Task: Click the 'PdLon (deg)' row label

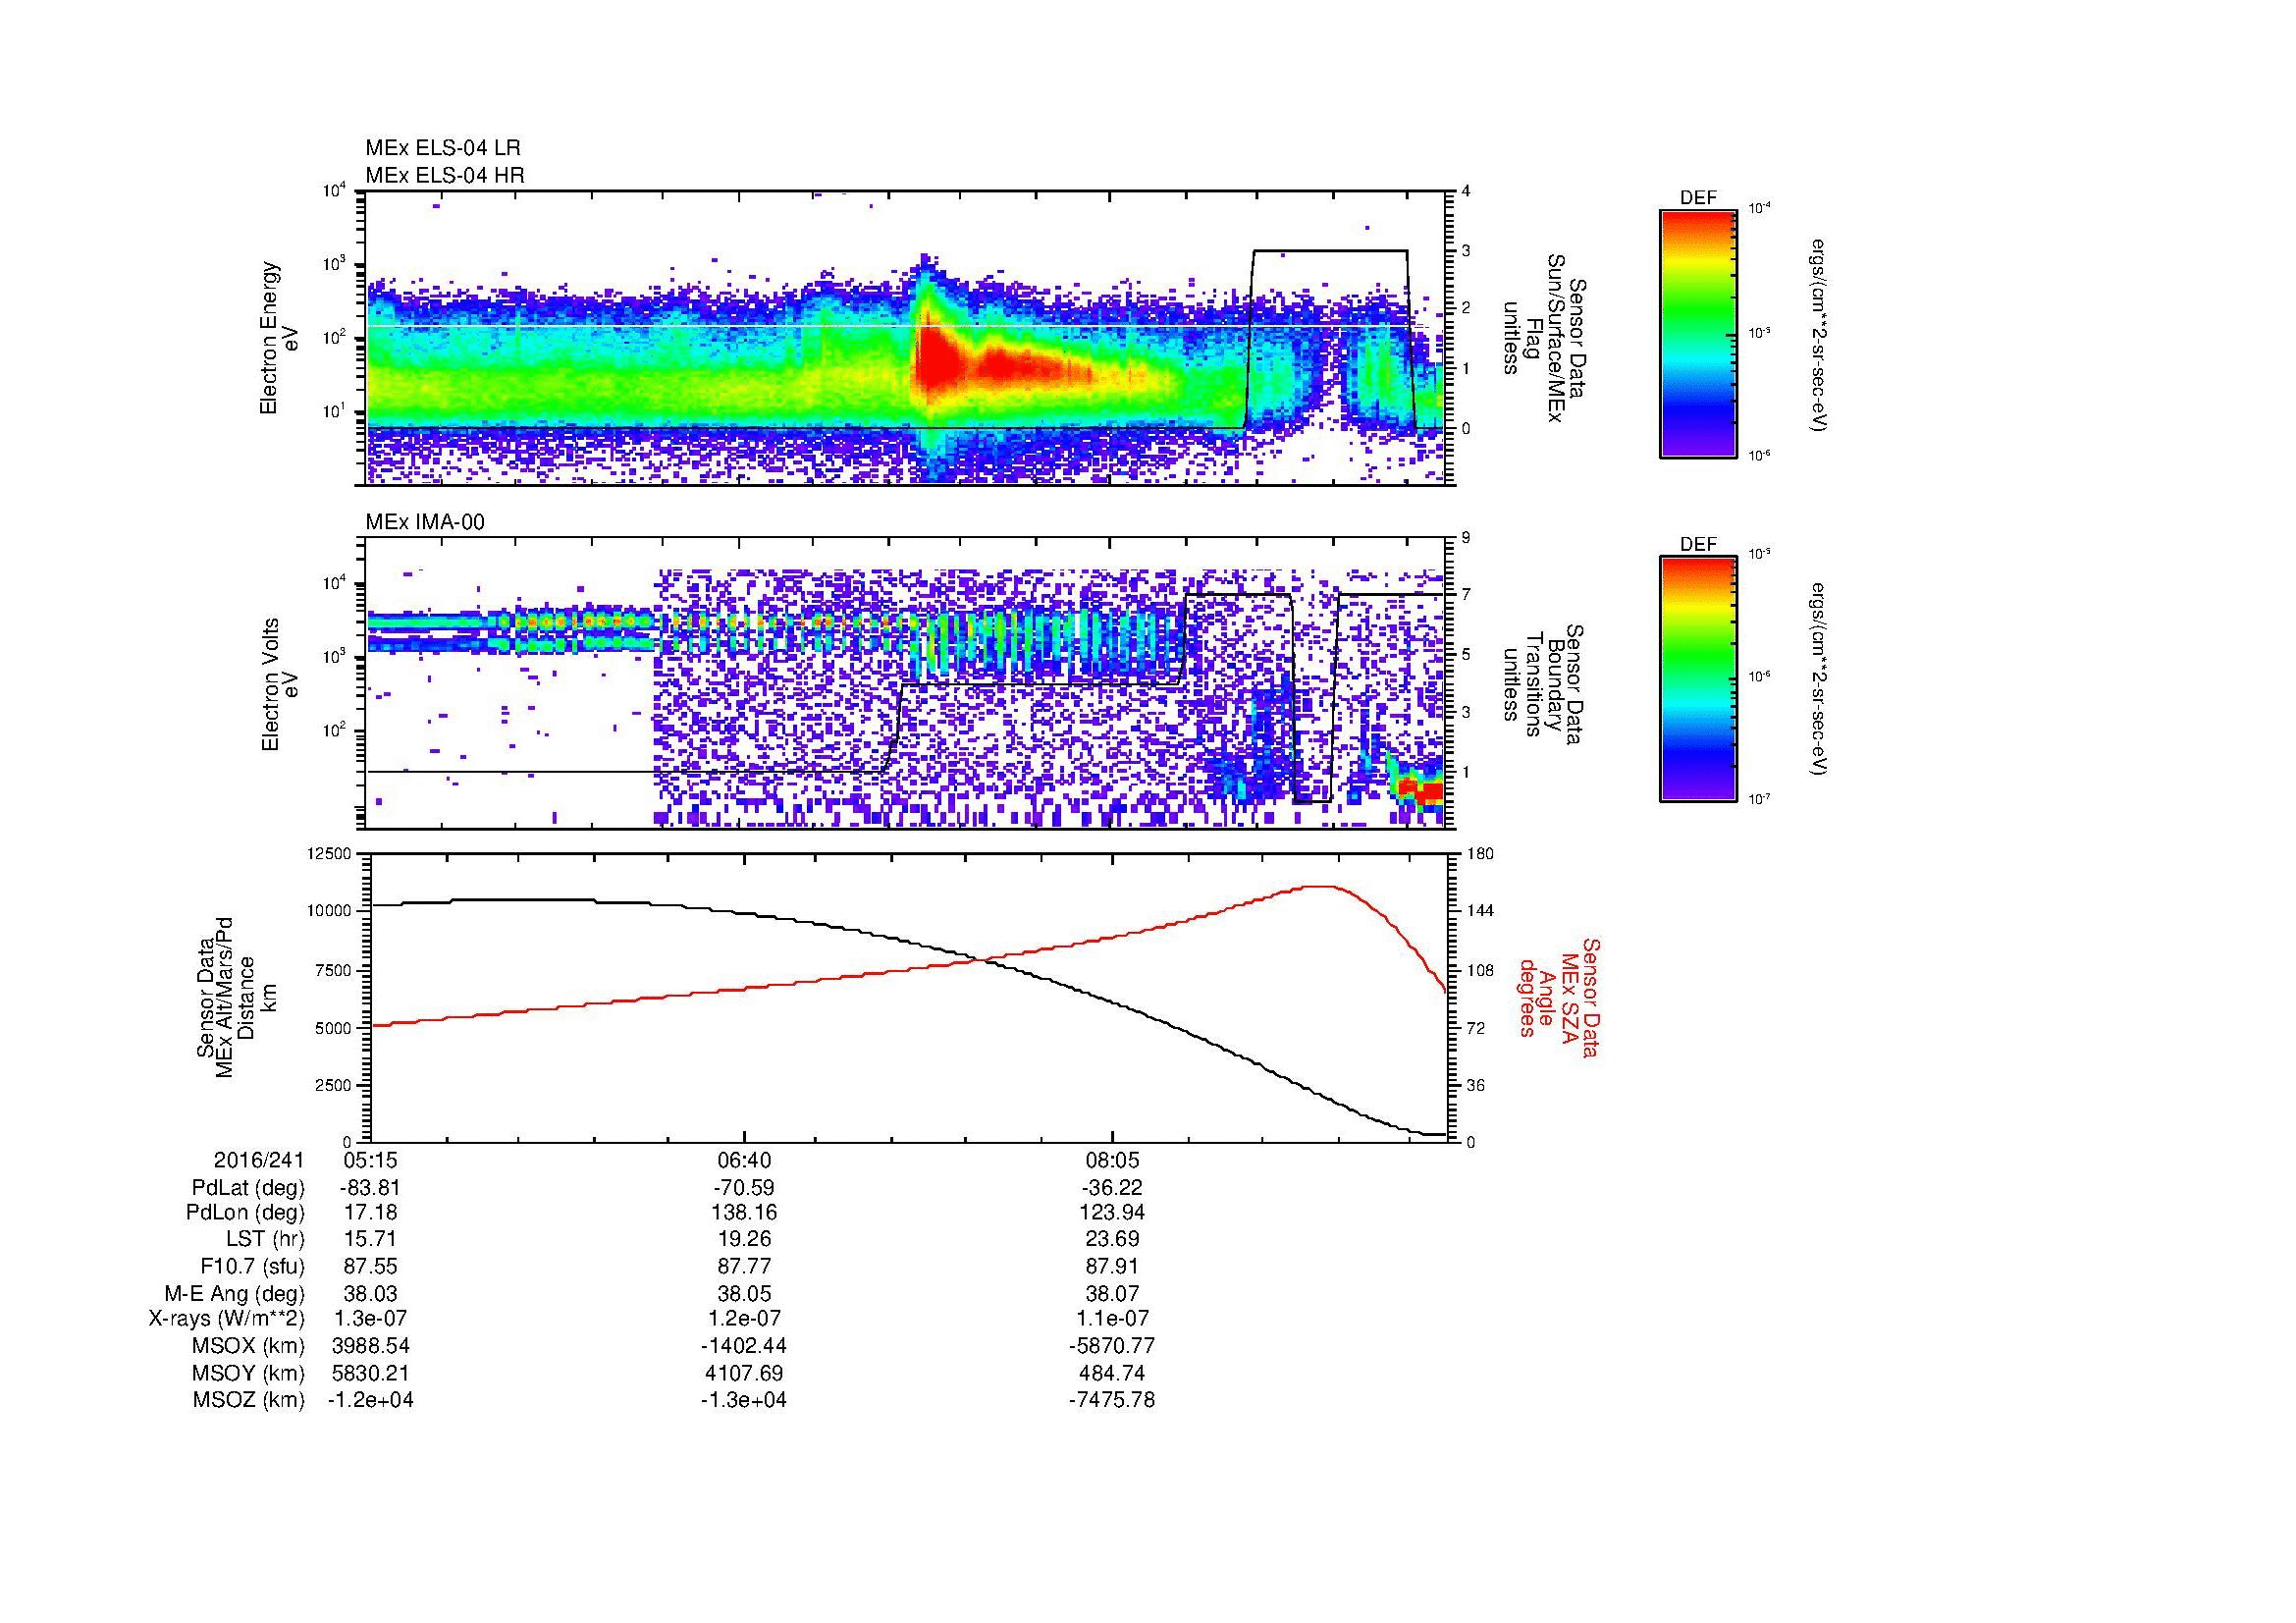Action: tap(245, 1213)
